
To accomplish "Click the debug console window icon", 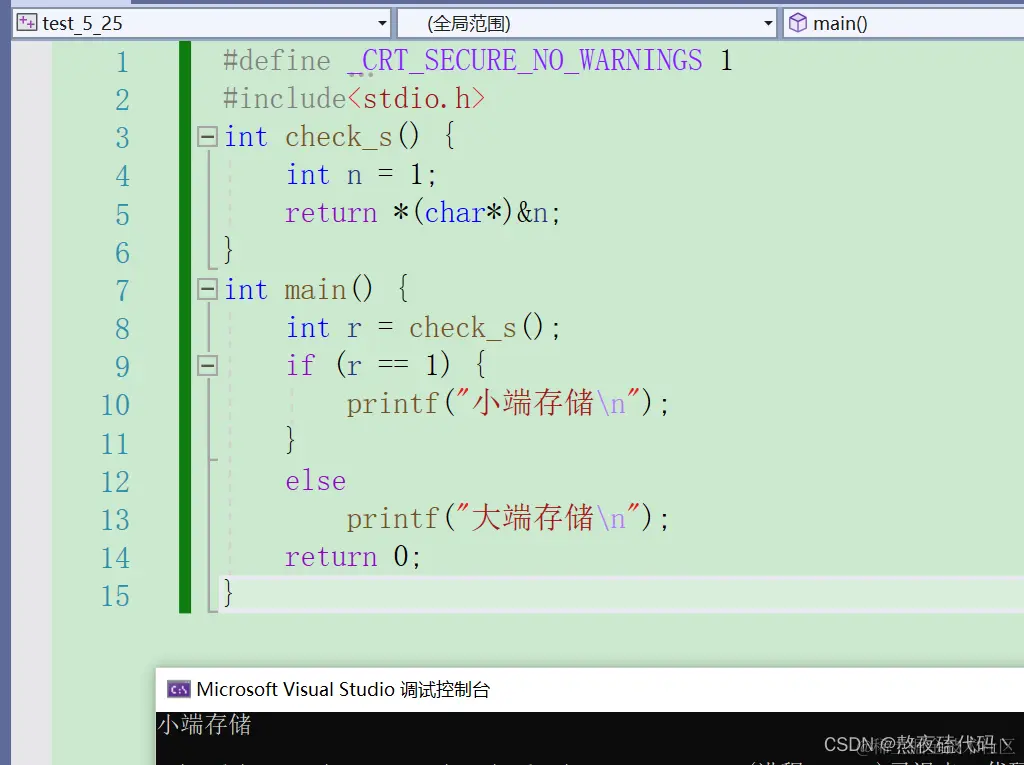I will (178, 689).
